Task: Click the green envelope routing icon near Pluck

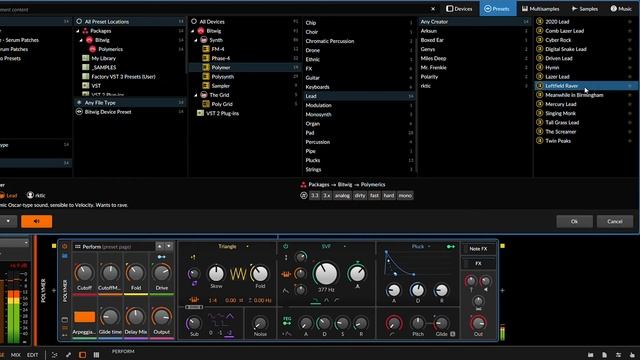Action: (x=451, y=247)
